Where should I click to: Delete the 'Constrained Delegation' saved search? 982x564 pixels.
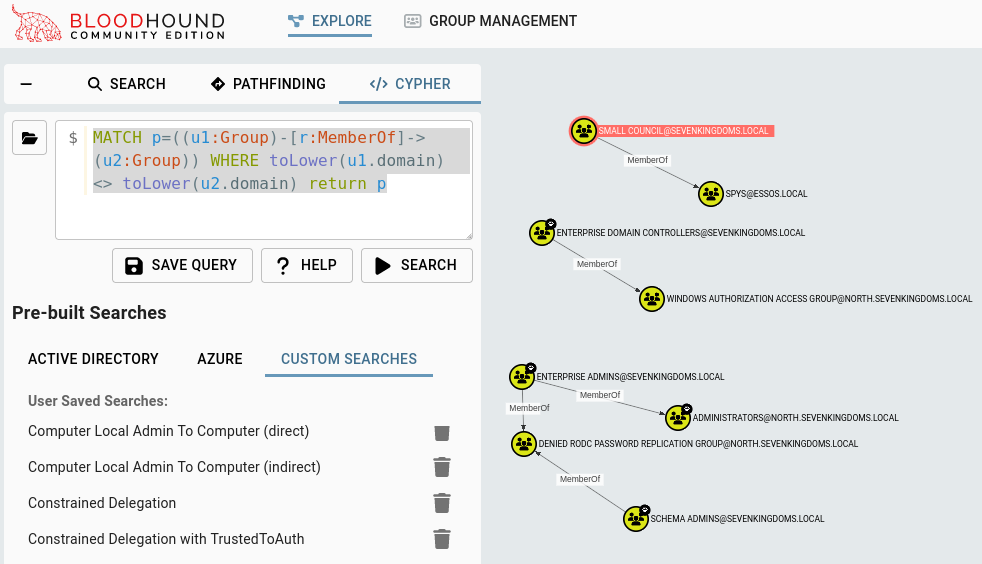[x=442, y=503]
